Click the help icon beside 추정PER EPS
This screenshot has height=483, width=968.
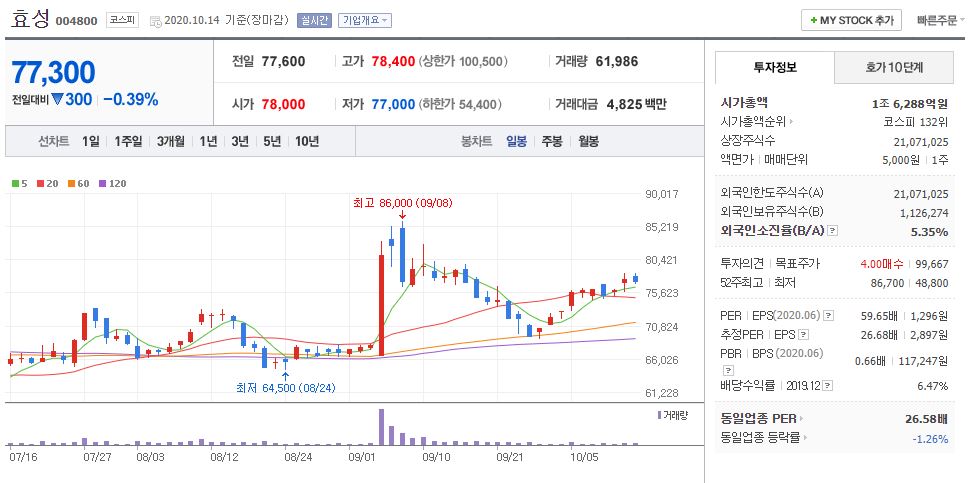(x=803, y=335)
